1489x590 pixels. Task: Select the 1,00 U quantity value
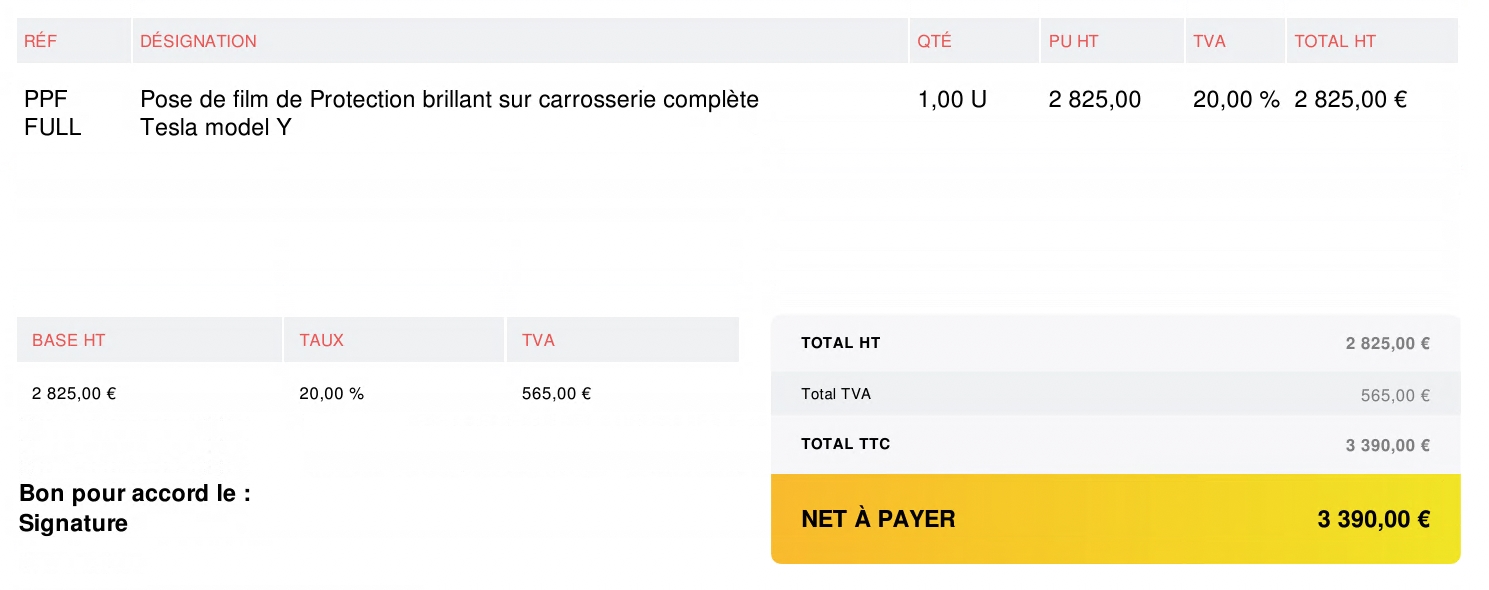click(952, 100)
